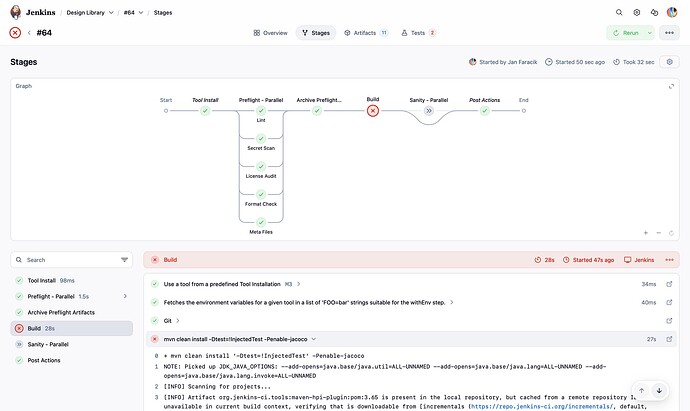Reset the pipeline graph zoom

671,233
